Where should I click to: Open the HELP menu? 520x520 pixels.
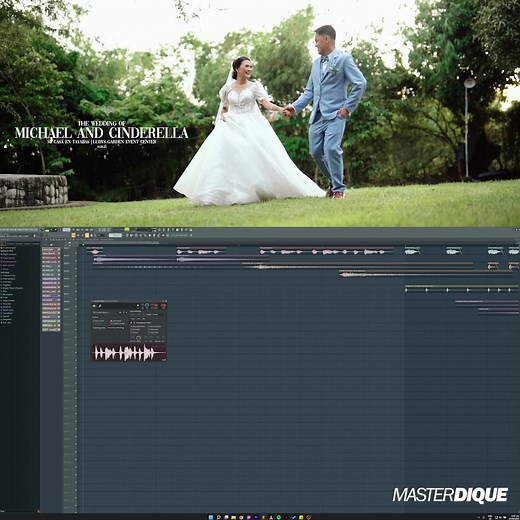point(36,229)
